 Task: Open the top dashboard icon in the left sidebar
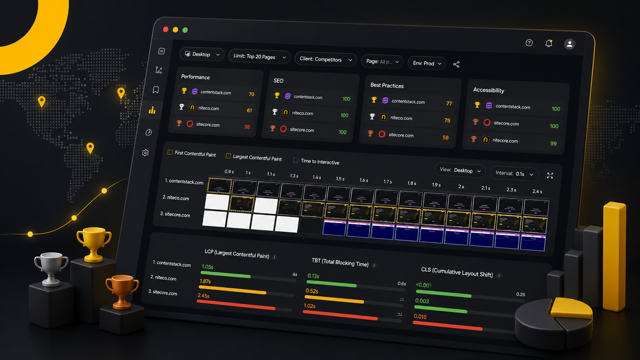tap(162, 51)
